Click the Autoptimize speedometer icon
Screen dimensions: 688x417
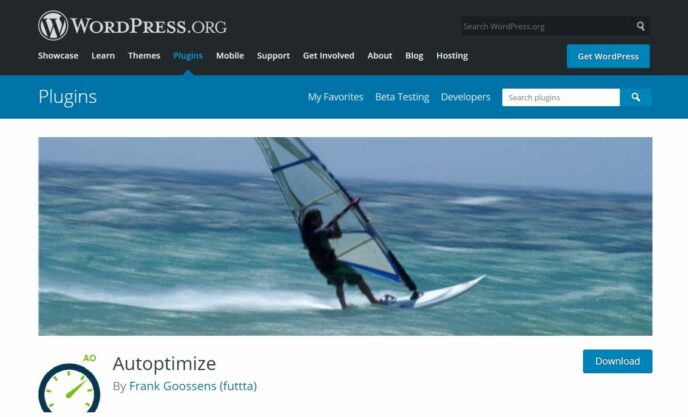[x=69, y=384]
